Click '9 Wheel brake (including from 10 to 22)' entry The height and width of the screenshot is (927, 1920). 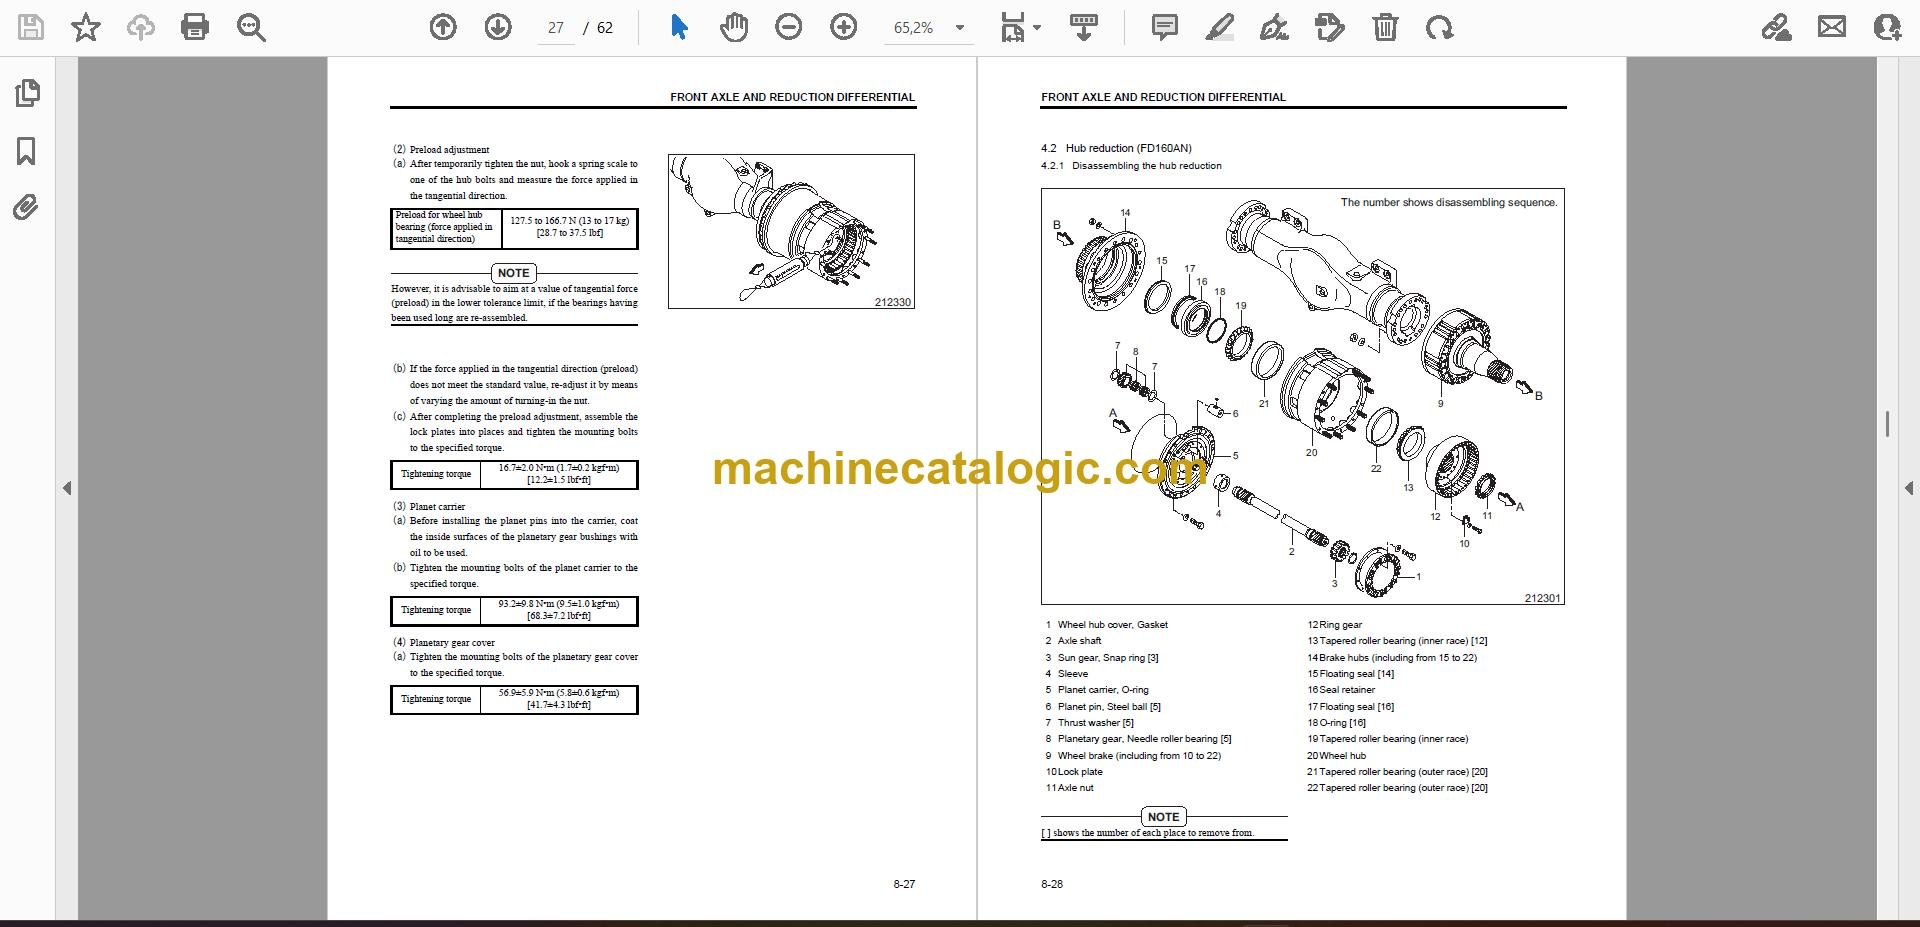point(1133,756)
